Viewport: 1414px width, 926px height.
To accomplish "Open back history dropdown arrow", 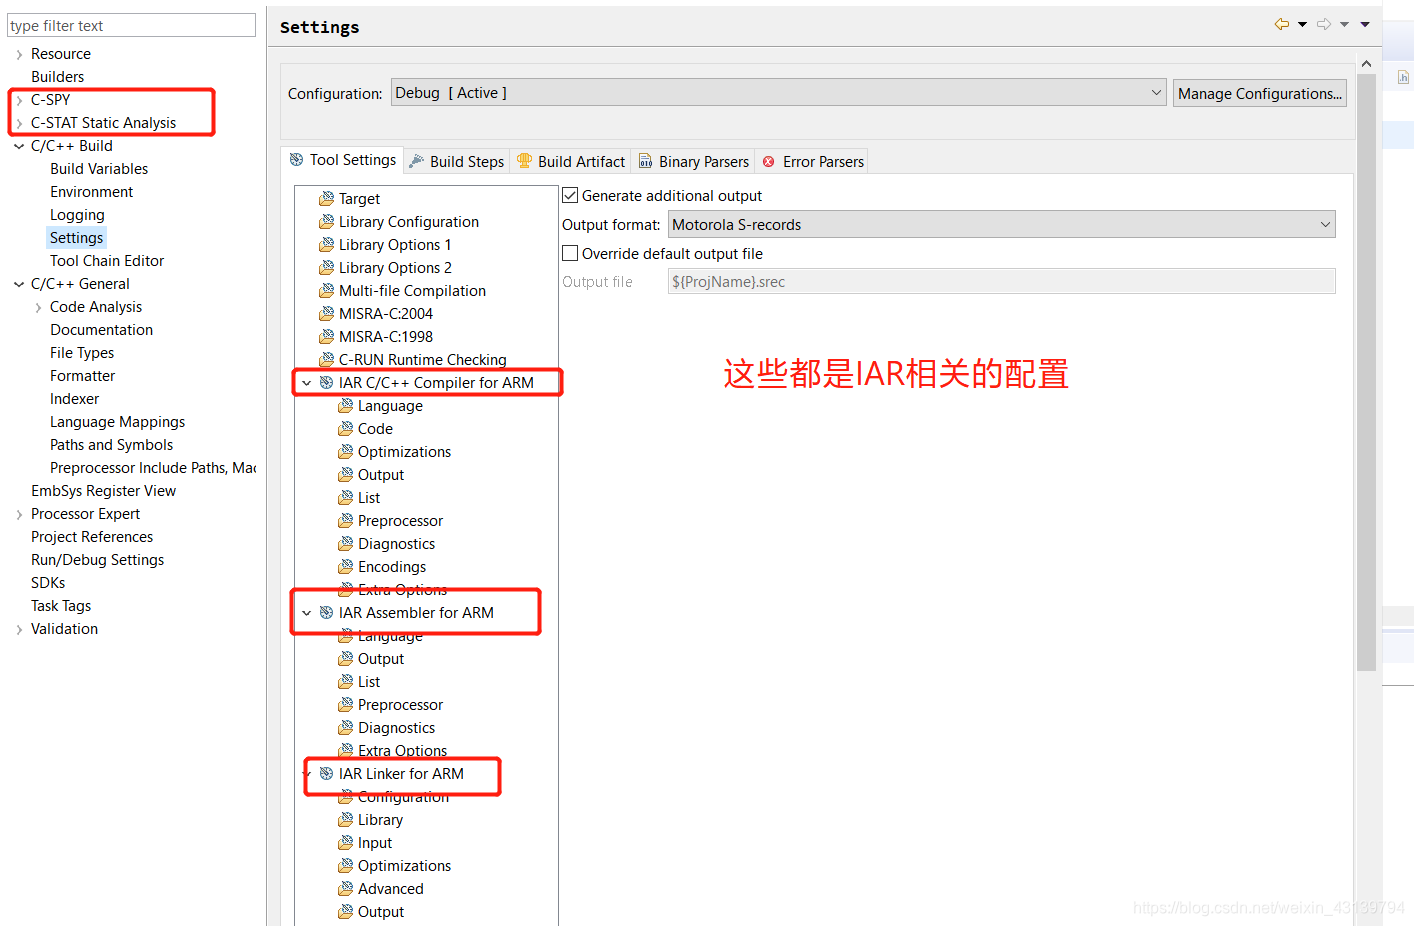I will click(1302, 24).
